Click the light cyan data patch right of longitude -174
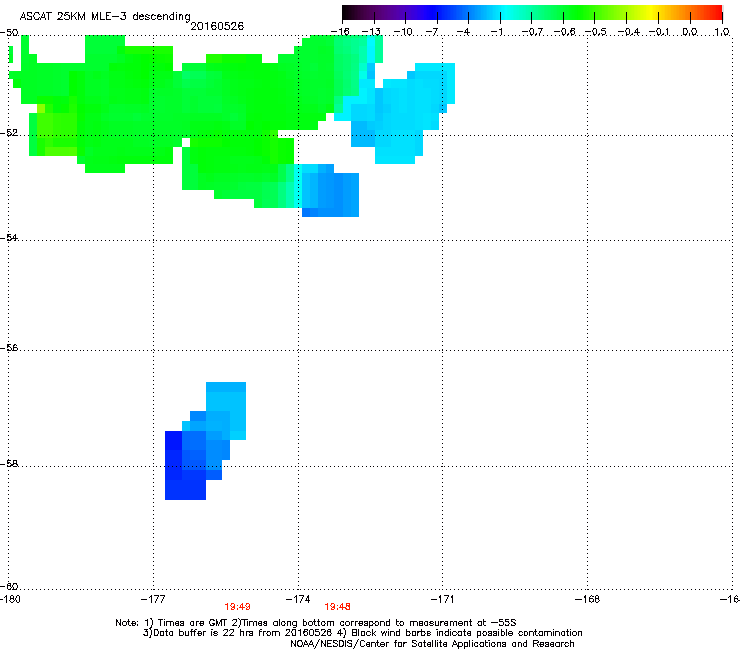740x650 pixels. (x=401, y=113)
